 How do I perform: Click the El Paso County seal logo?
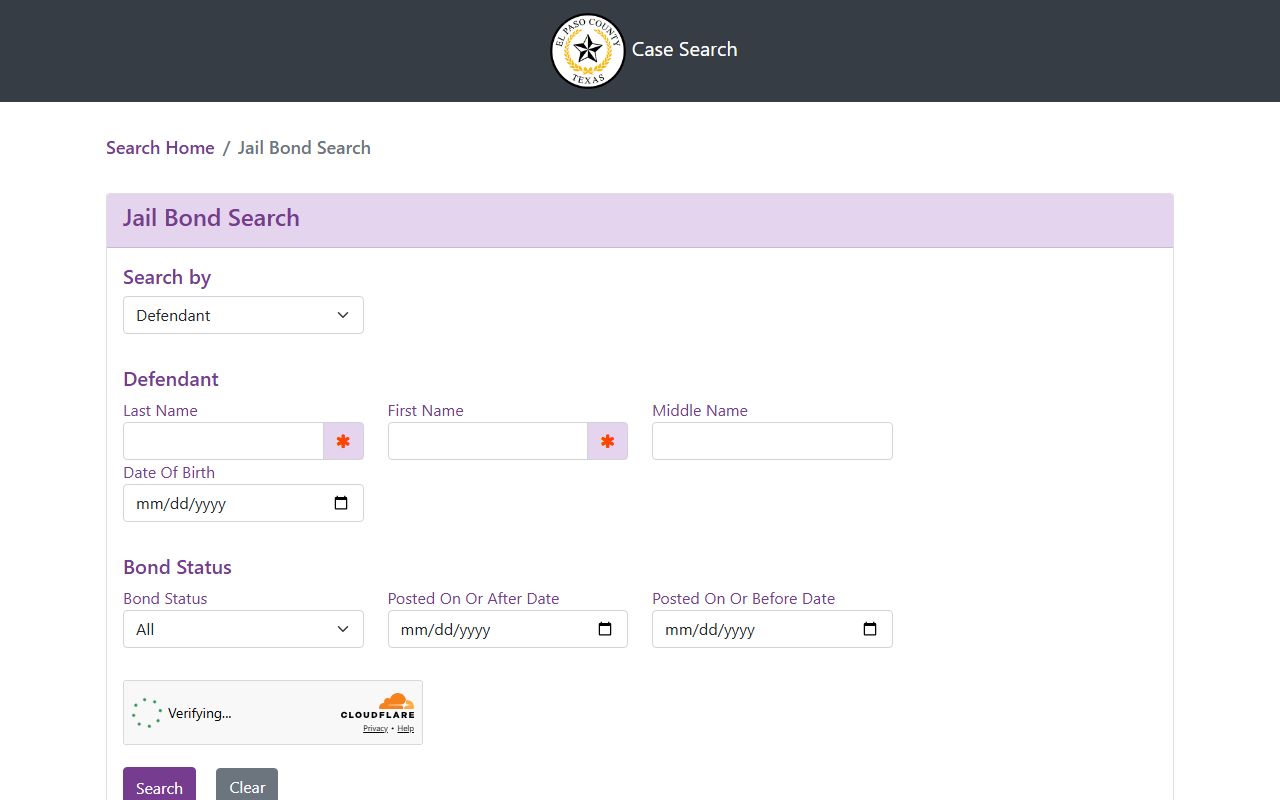pos(588,50)
